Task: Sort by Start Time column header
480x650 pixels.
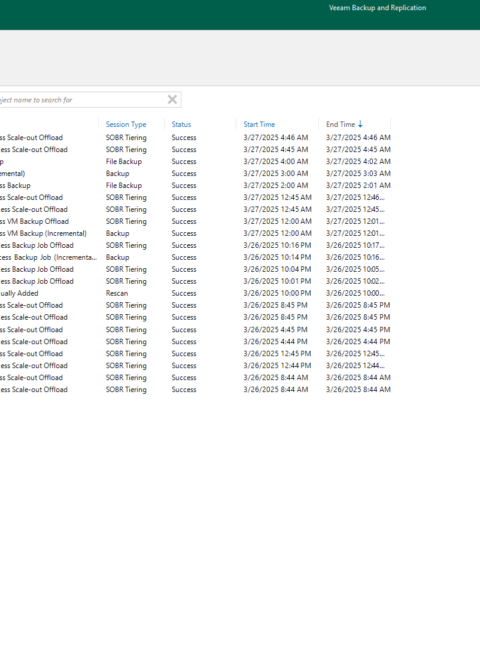Action: click(259, 124)
